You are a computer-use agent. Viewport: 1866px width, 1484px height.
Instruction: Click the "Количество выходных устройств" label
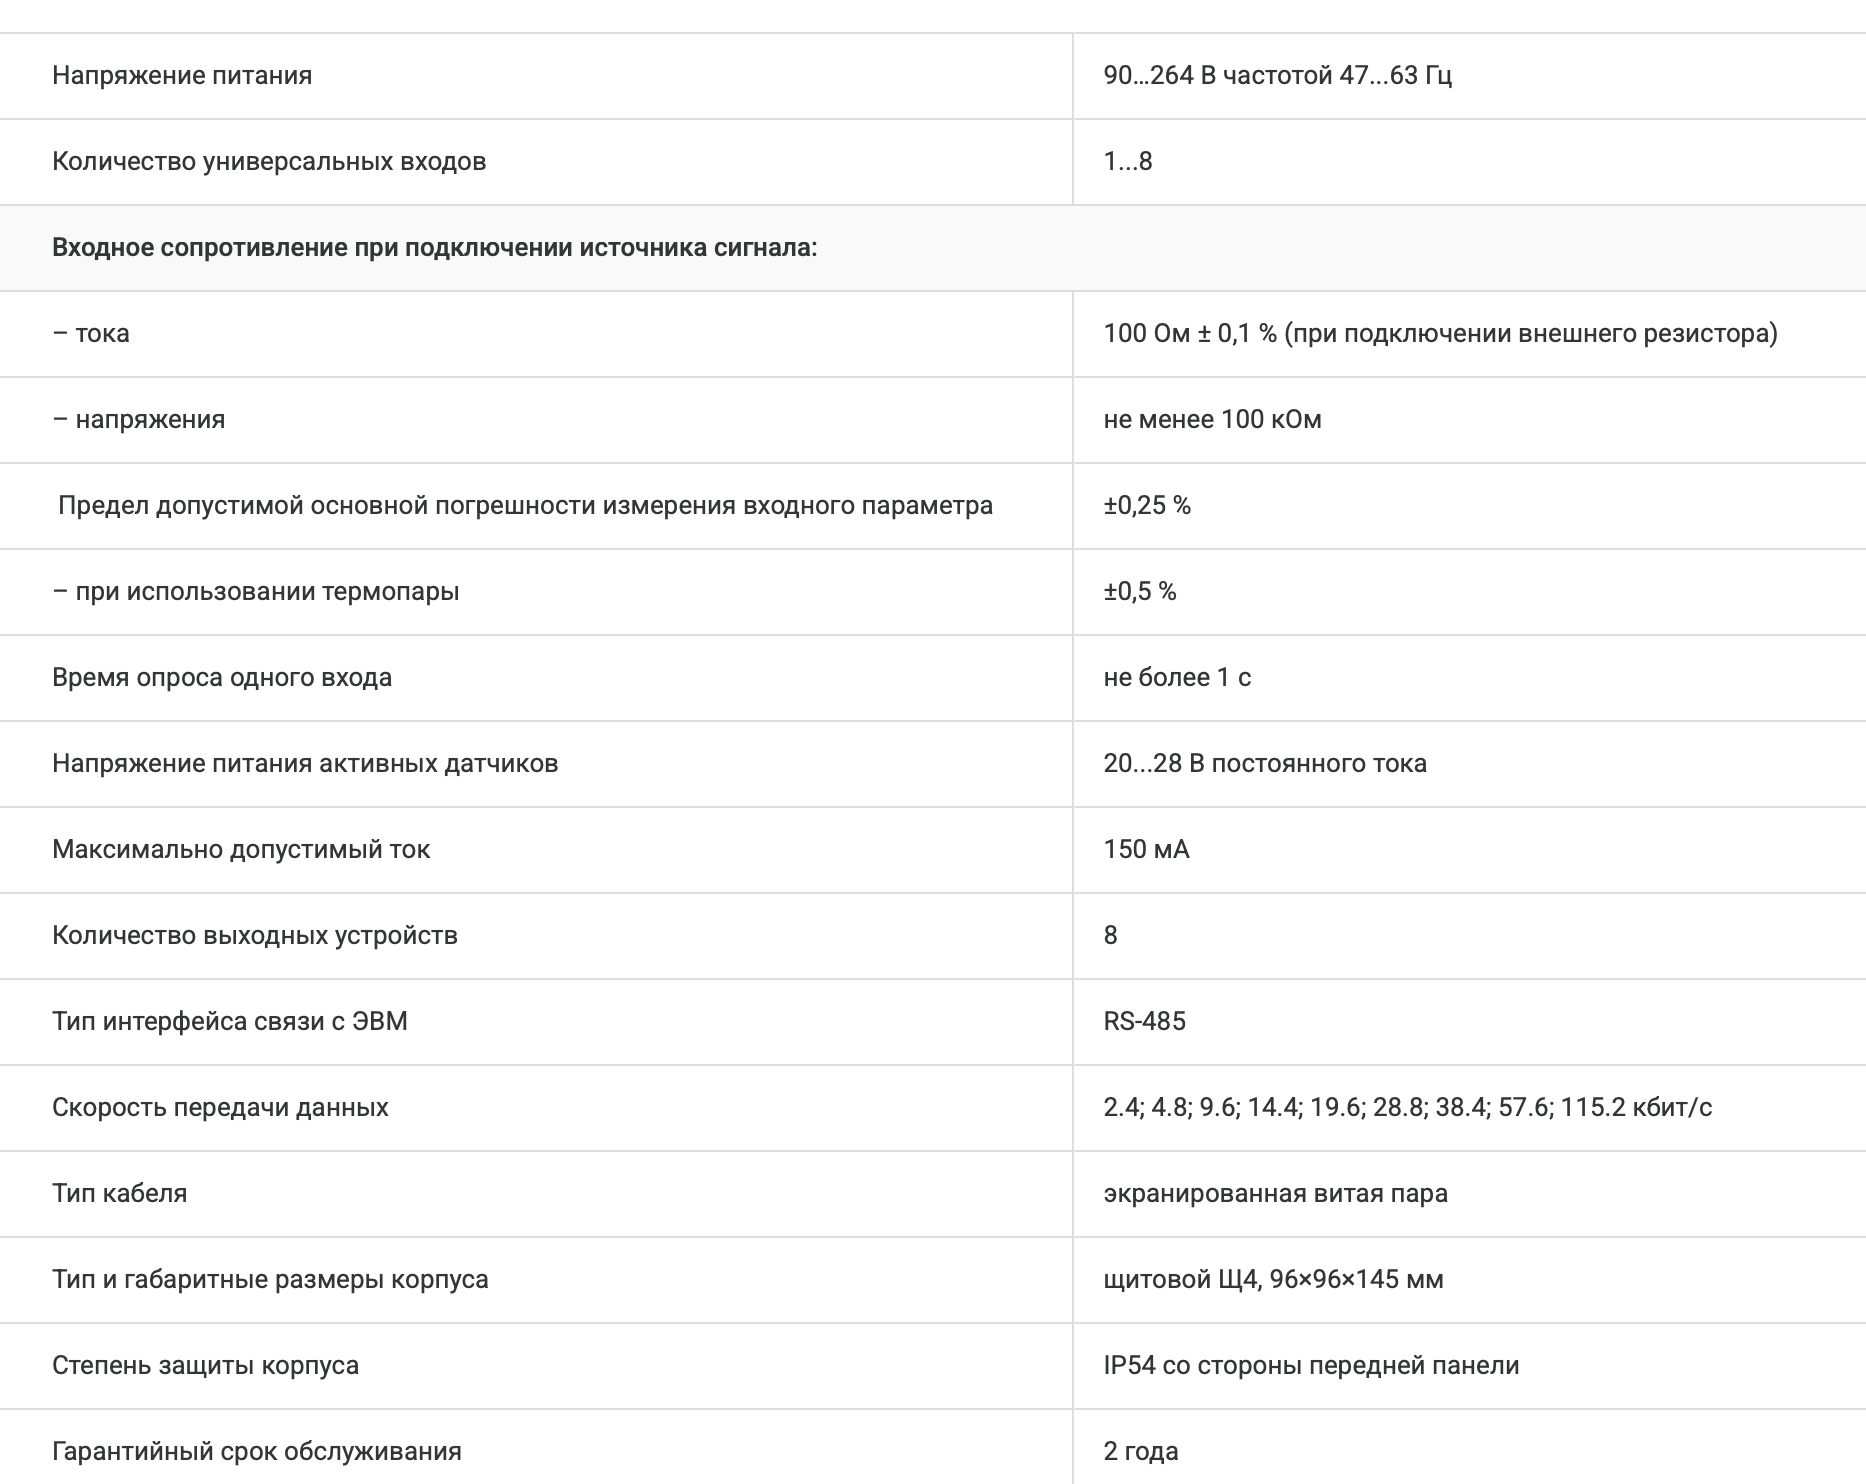point(255,936)
